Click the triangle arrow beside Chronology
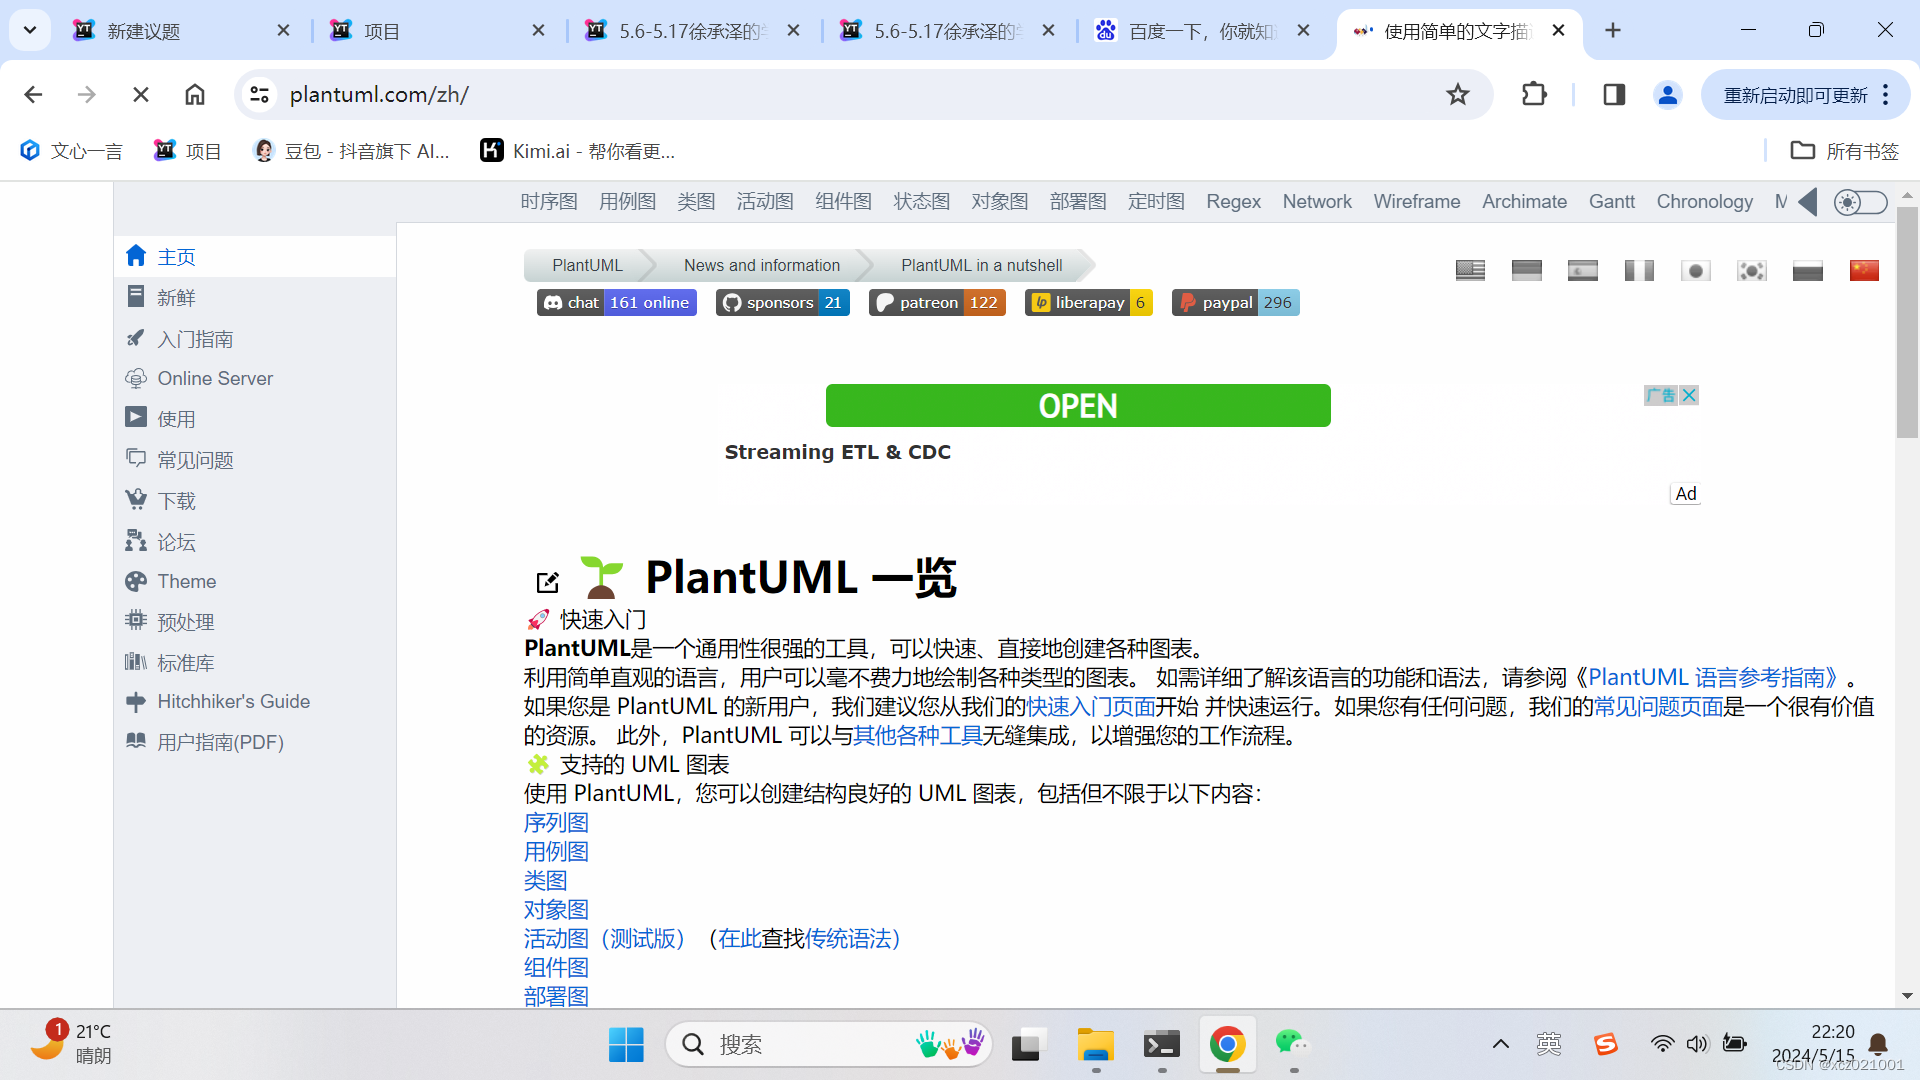Image resolution: width=1920 pixels, height=1080 pixels. [x=1807, y=202]
